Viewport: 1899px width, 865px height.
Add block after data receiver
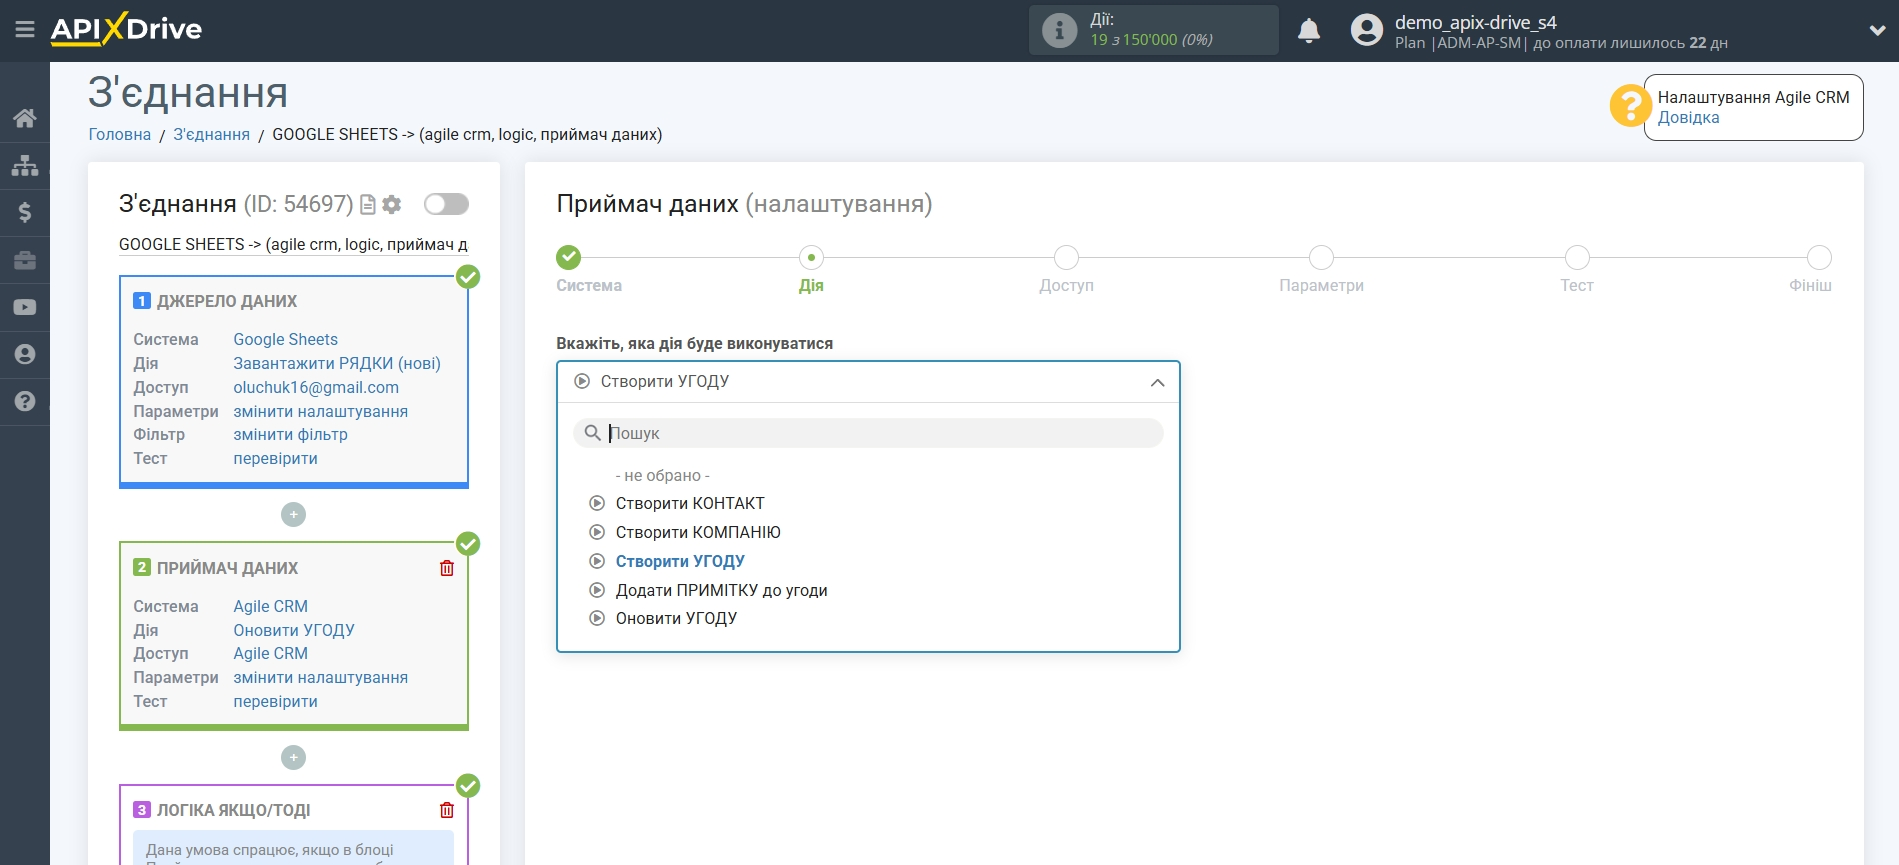click(x=293, y=758)
